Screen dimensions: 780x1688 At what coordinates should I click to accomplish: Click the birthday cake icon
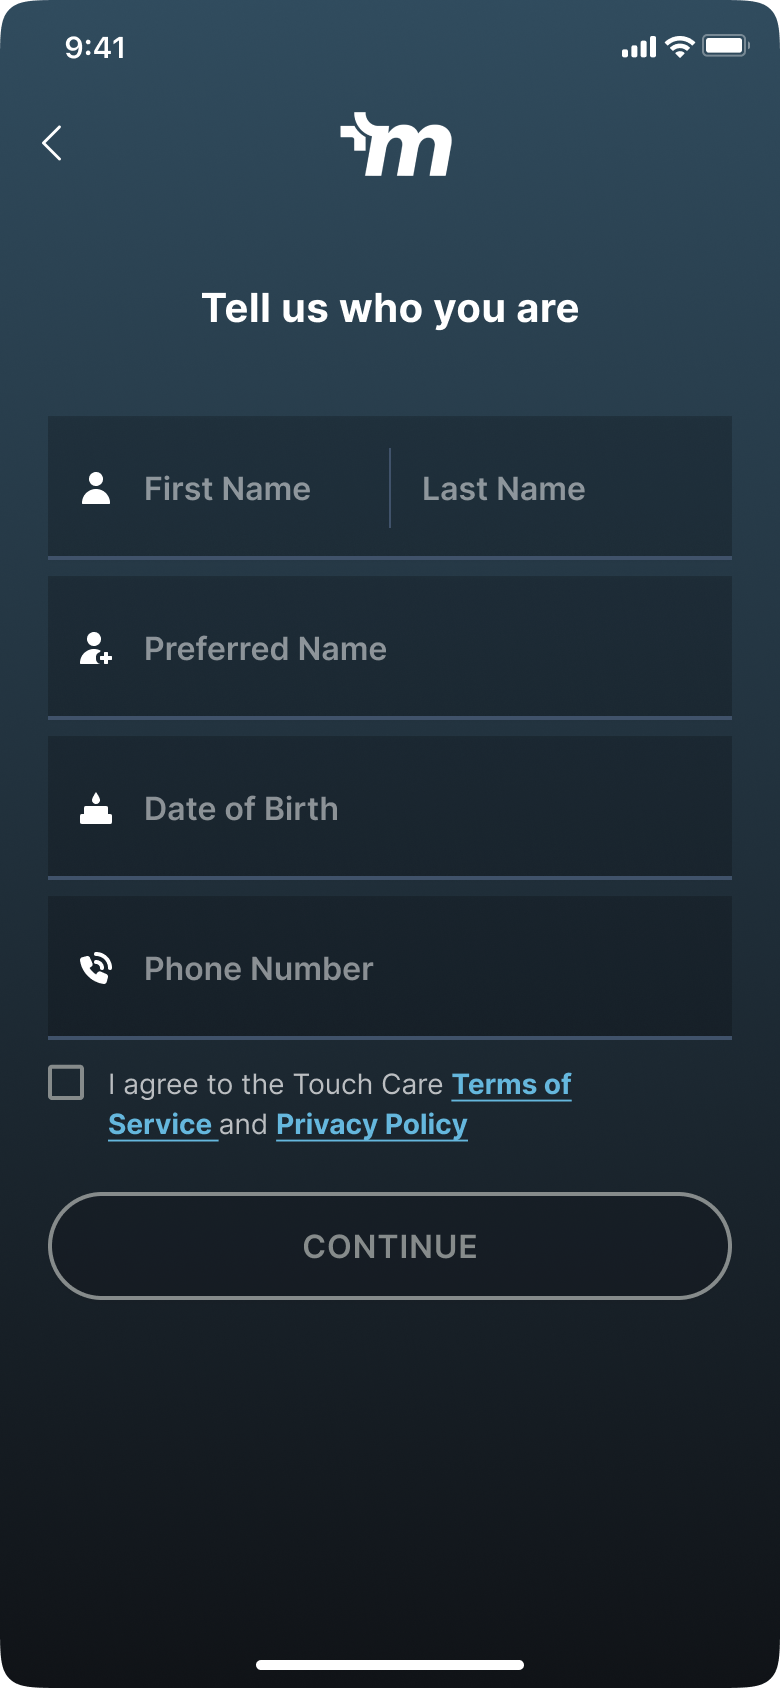coord(96,808)
